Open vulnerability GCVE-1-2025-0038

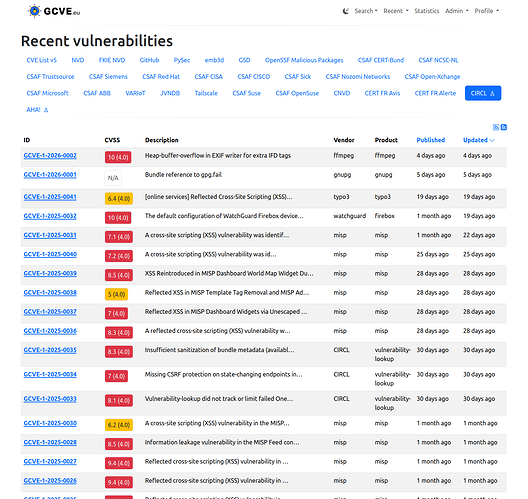pos(50,293)
